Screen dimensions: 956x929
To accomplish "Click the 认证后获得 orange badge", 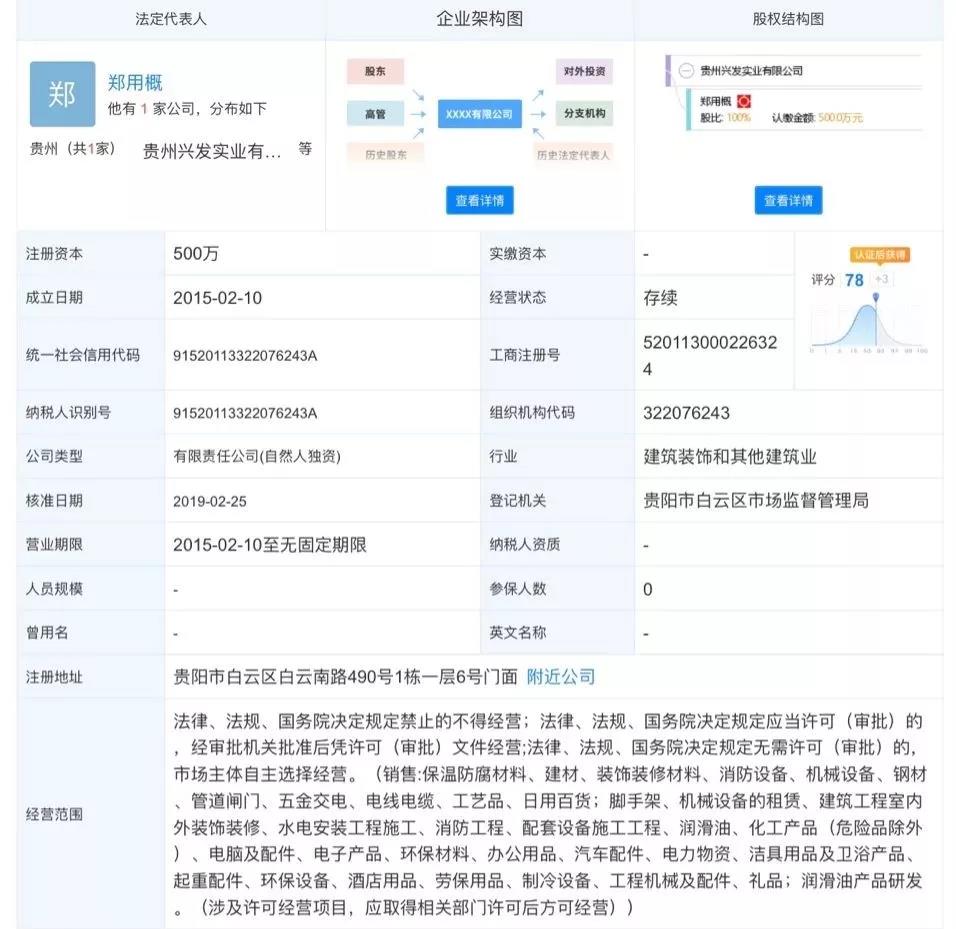I will pos(880,254).
